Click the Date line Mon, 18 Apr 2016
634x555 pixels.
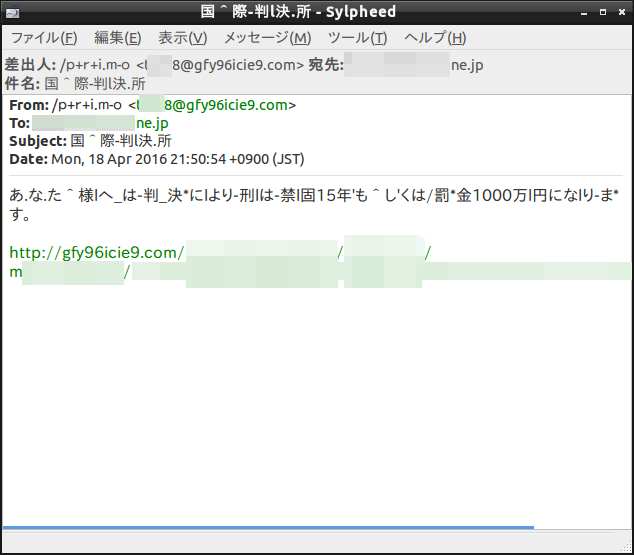[157, 159]
